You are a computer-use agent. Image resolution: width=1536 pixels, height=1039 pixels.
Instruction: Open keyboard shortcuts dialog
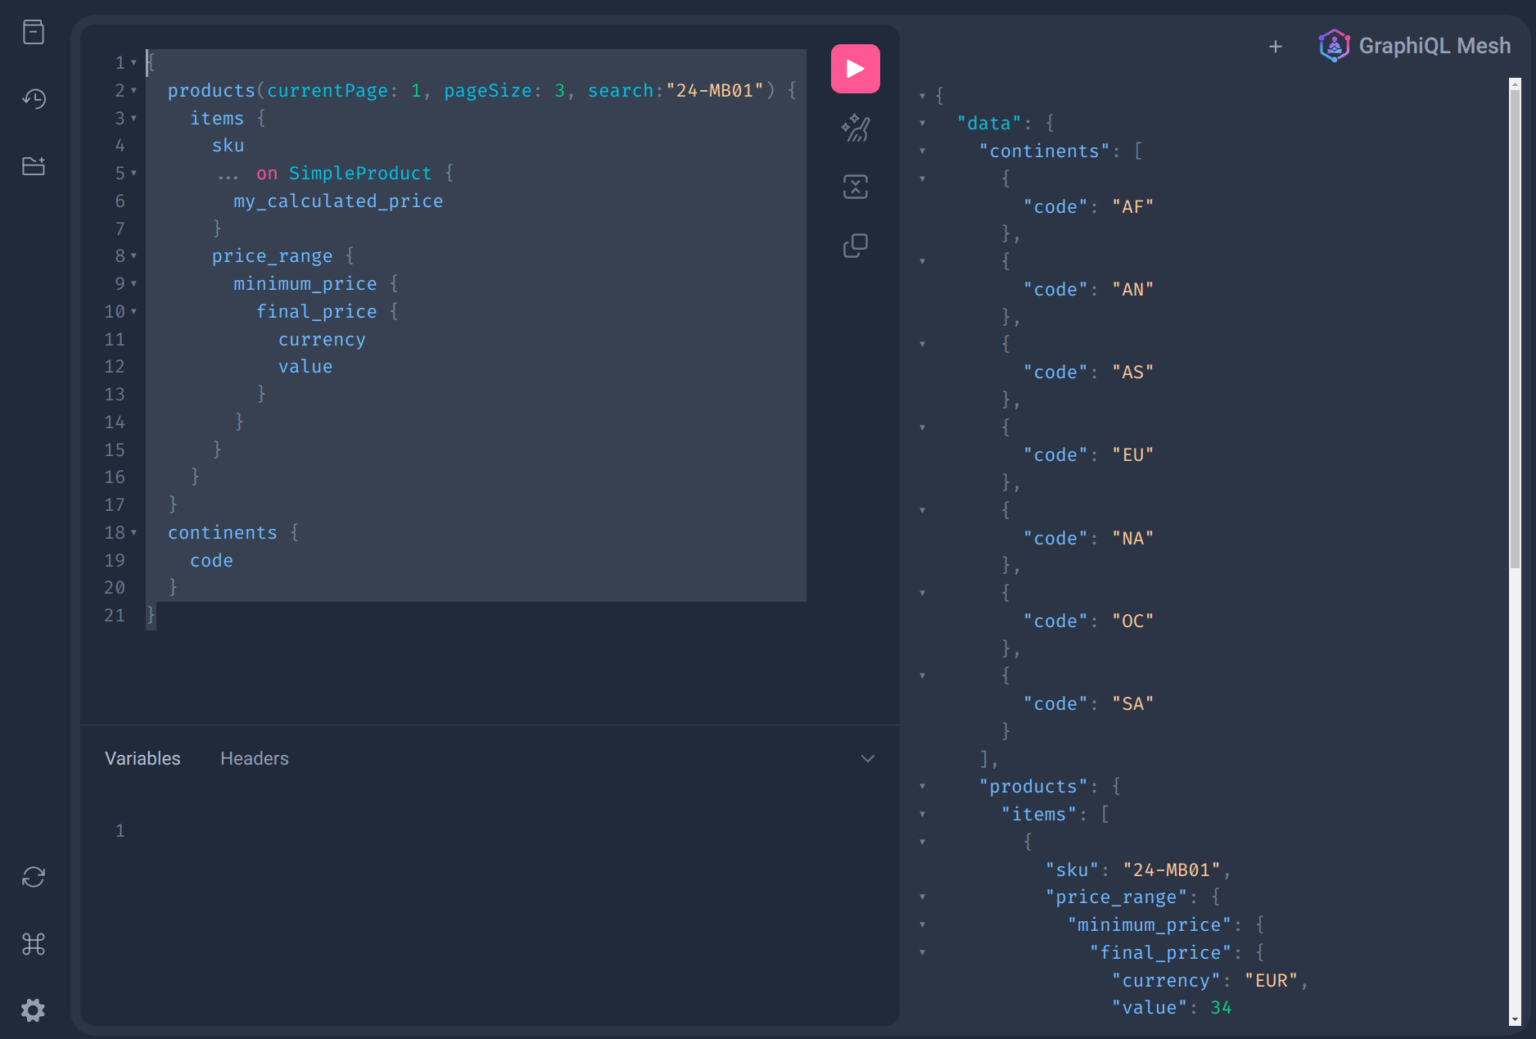pos(33,943)
